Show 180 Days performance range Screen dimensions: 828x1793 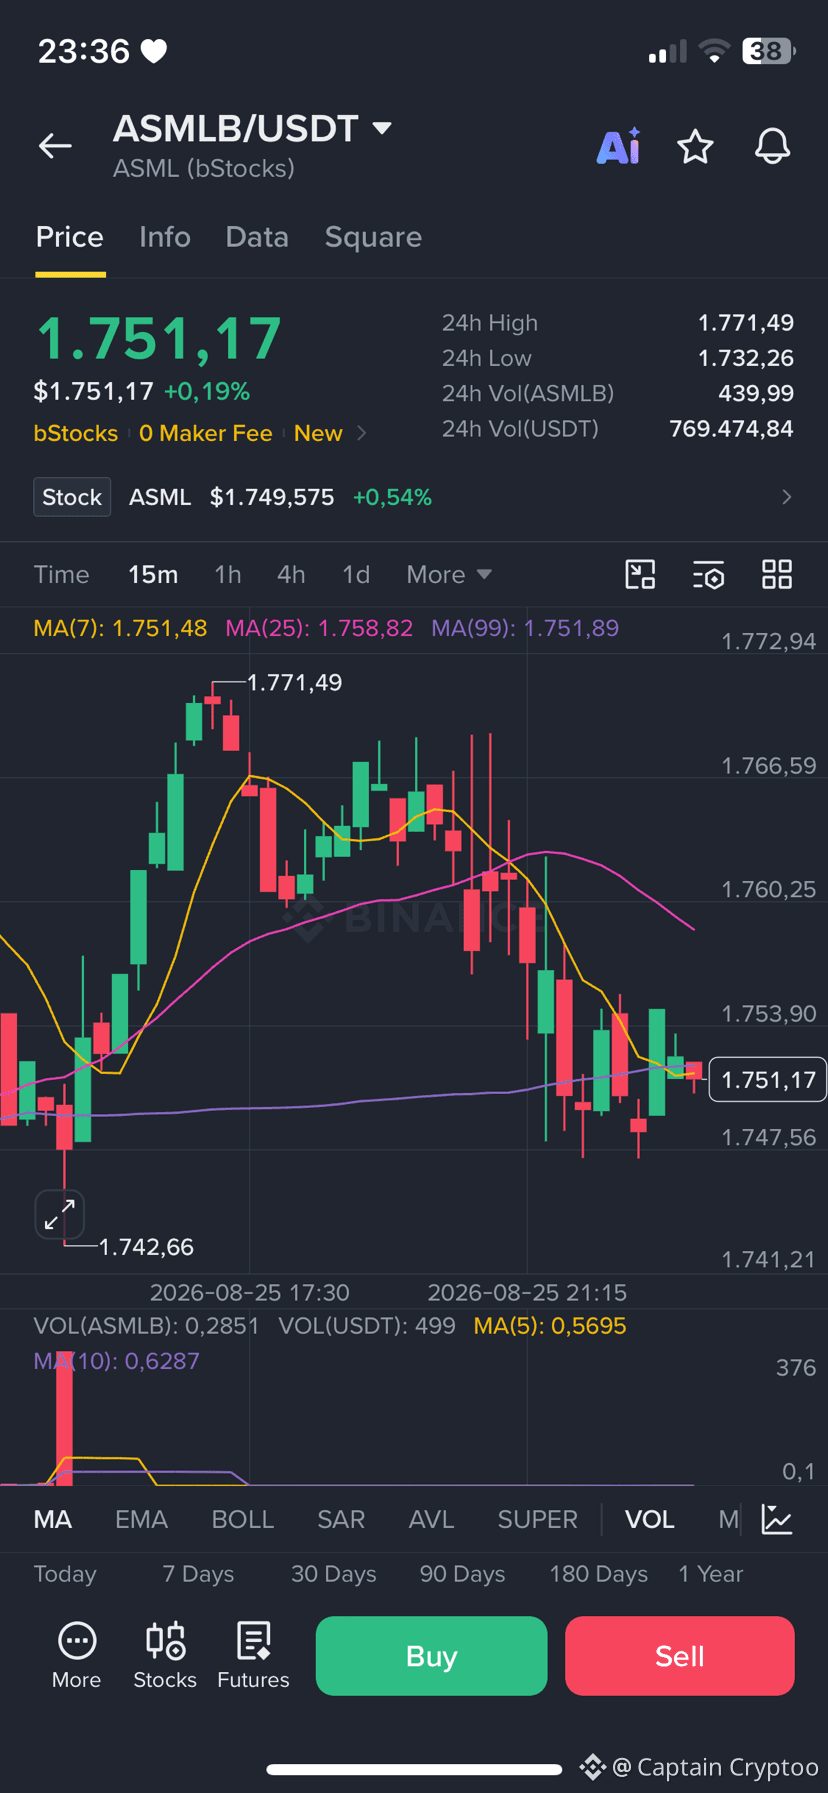pyautogui.click(x=598, y=1574)
